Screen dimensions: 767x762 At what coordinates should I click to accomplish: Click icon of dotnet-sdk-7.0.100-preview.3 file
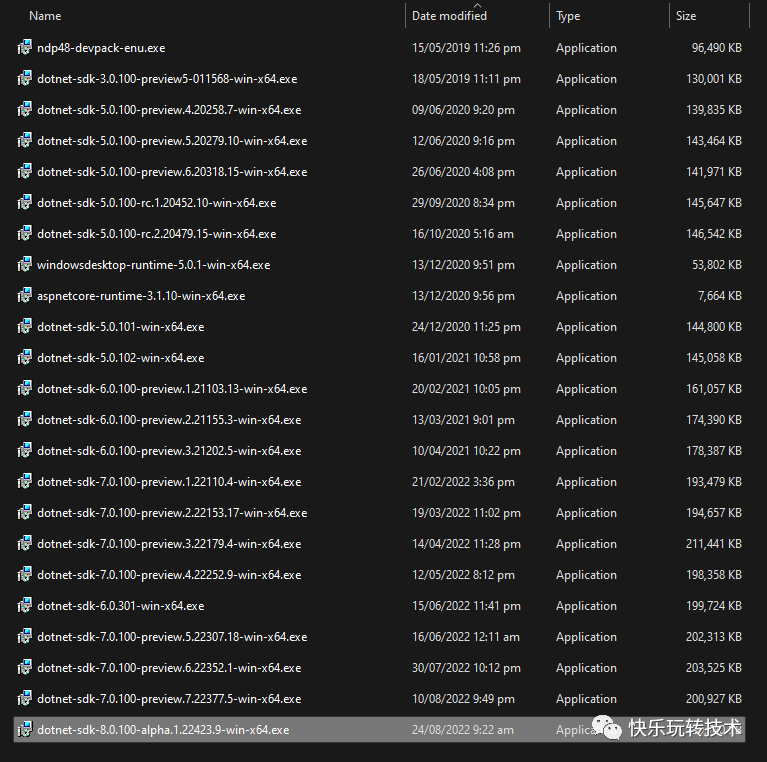click(24, 543)
